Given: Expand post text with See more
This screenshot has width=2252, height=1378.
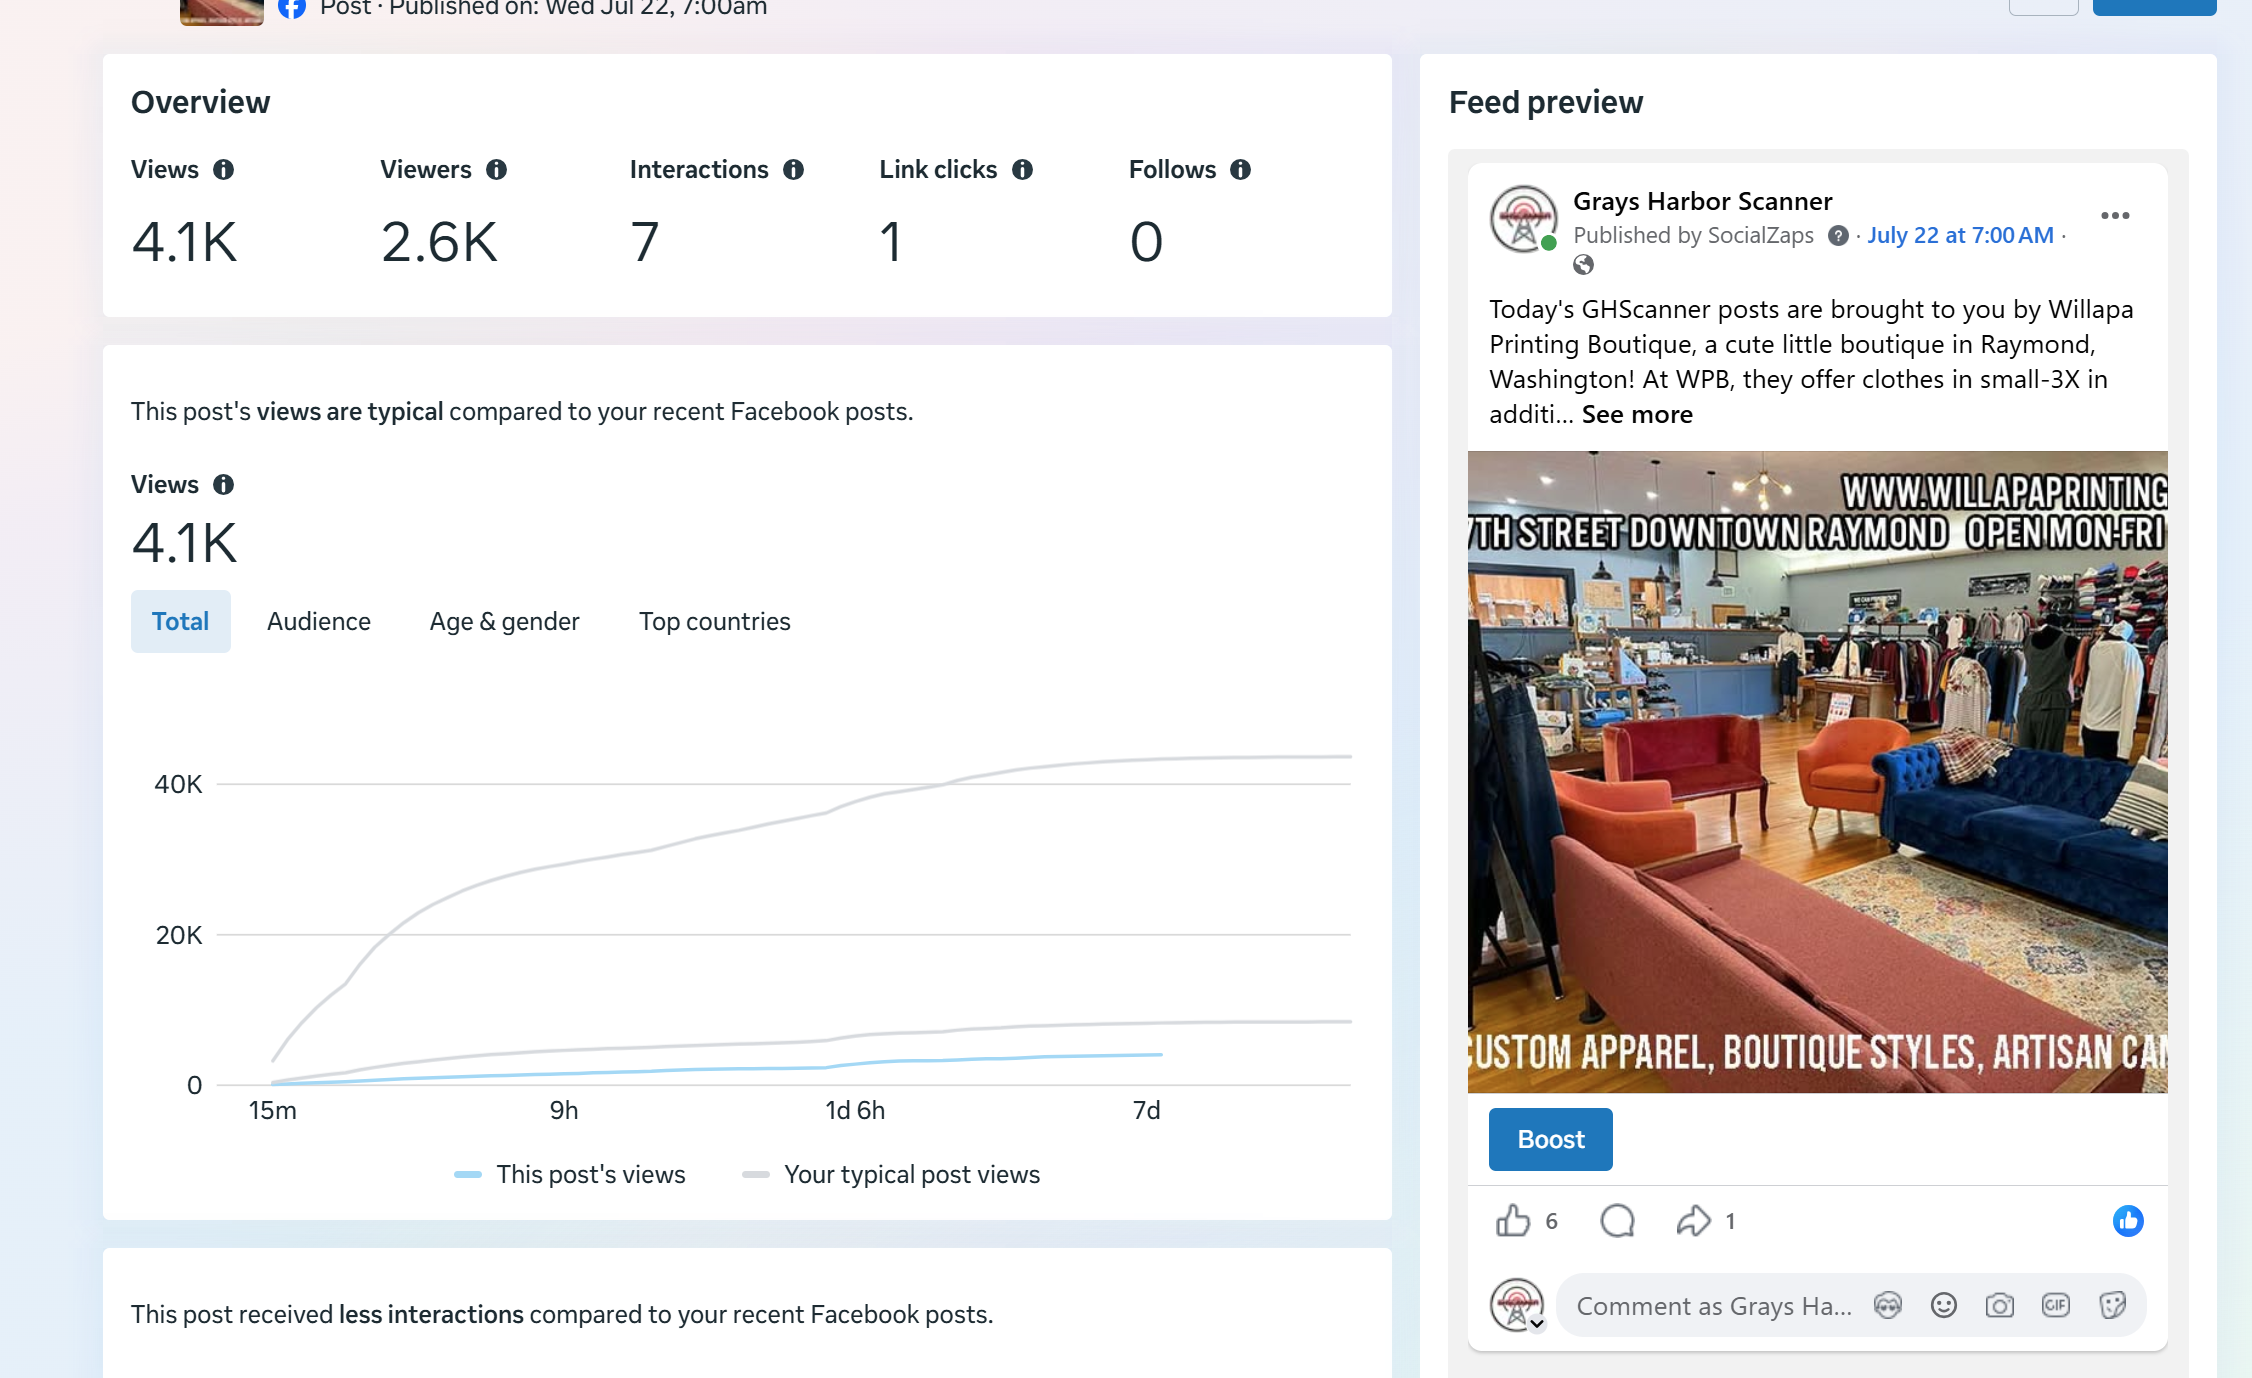Looking at the screenshot, I should (1637, 415).
